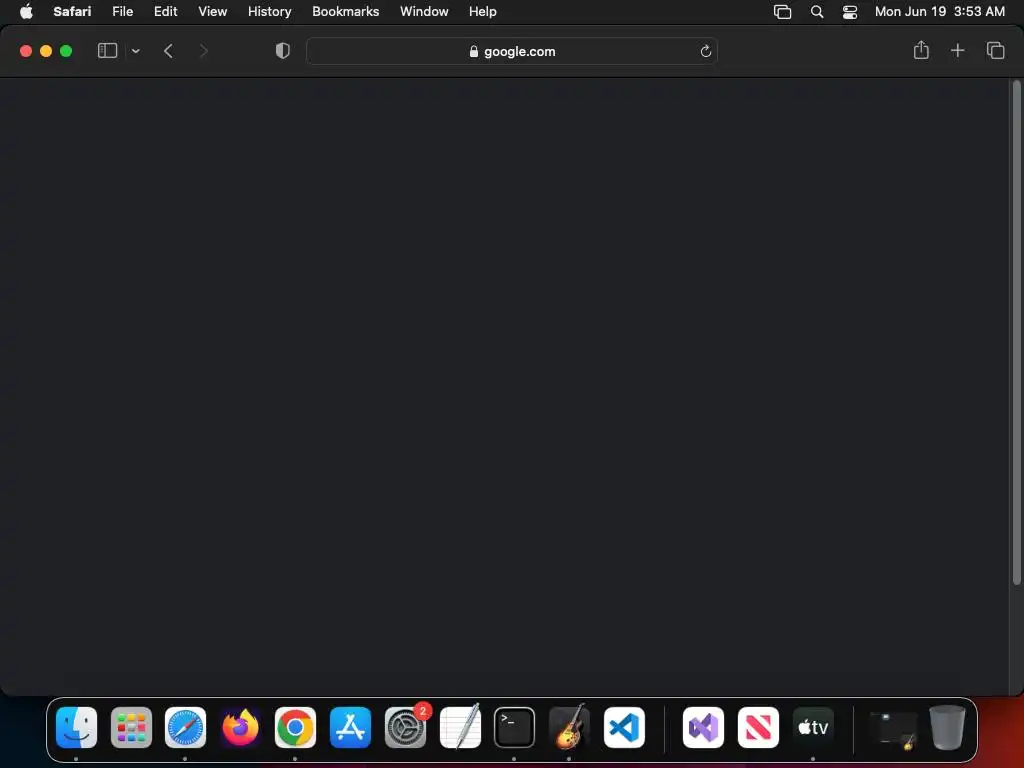The image size is (1024, 768).
Task: Click the page vertical scrollbar
Action: 1016,333
